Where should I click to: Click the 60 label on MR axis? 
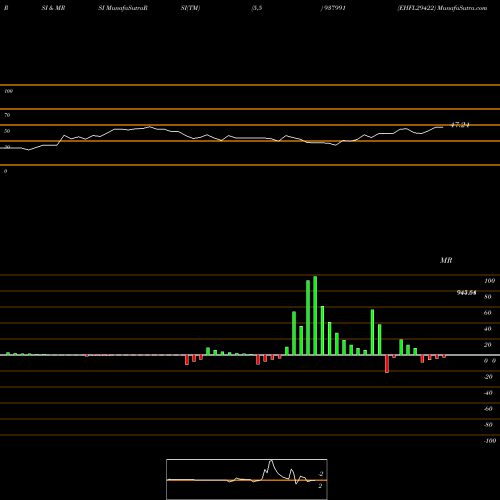488,313
